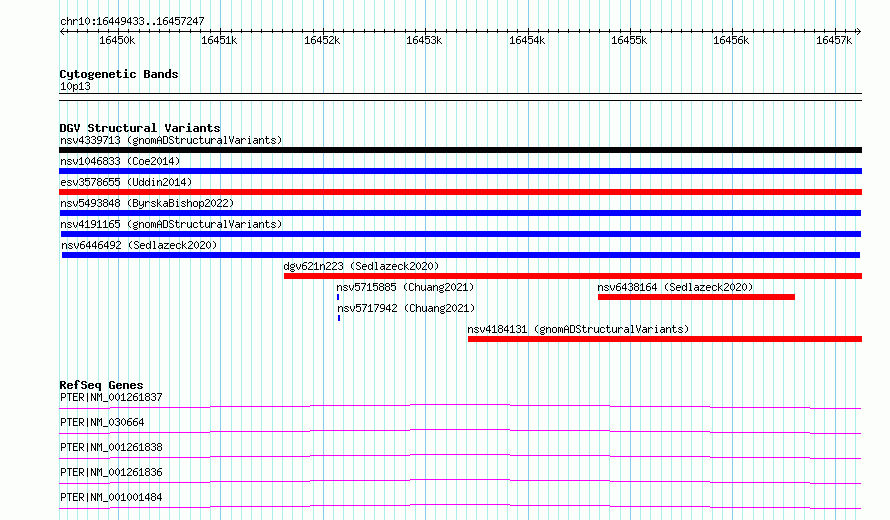Open the nsv4191165 (gnomADStructuralVariants) label
890x520 pixels.
coord(171,224)
